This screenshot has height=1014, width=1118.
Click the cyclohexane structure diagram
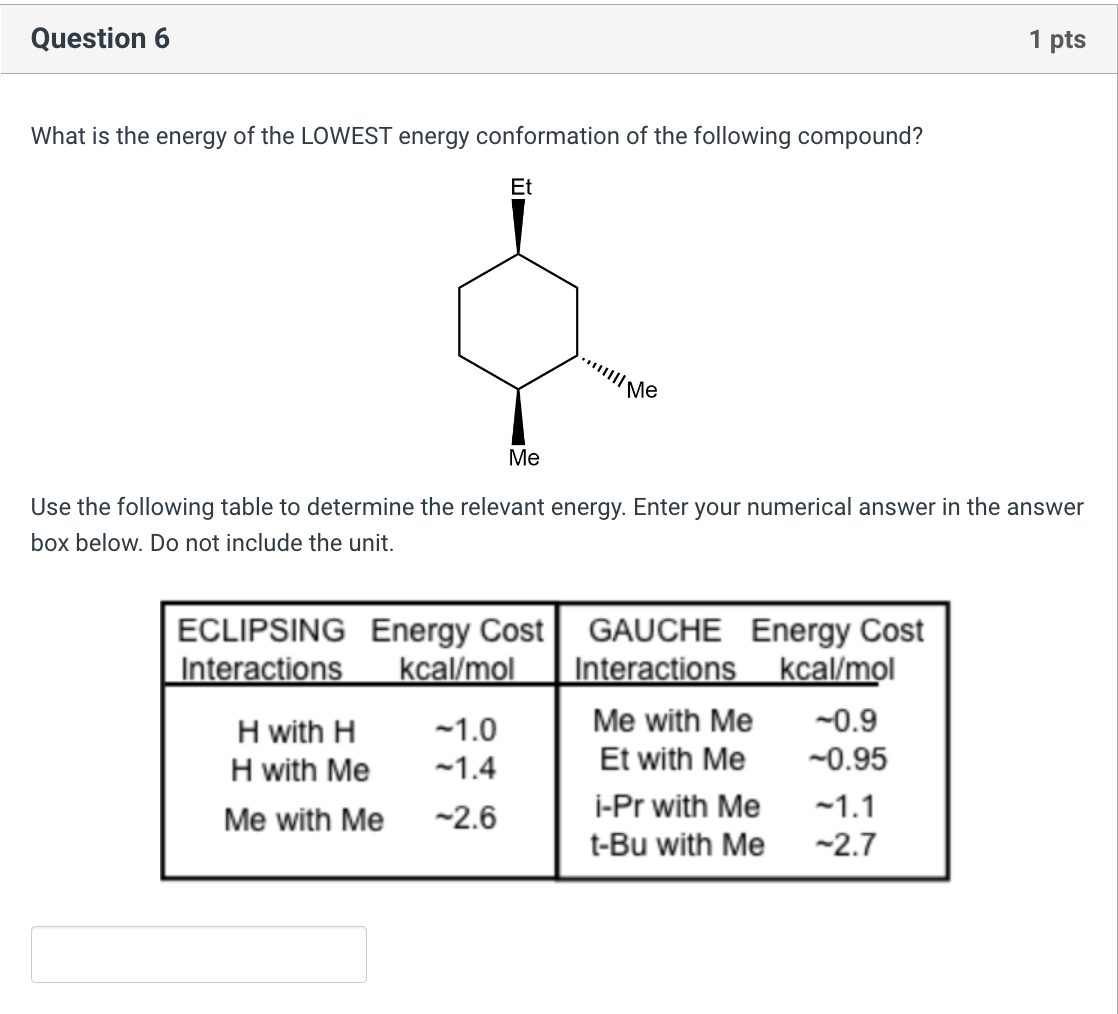pos(519,320)
